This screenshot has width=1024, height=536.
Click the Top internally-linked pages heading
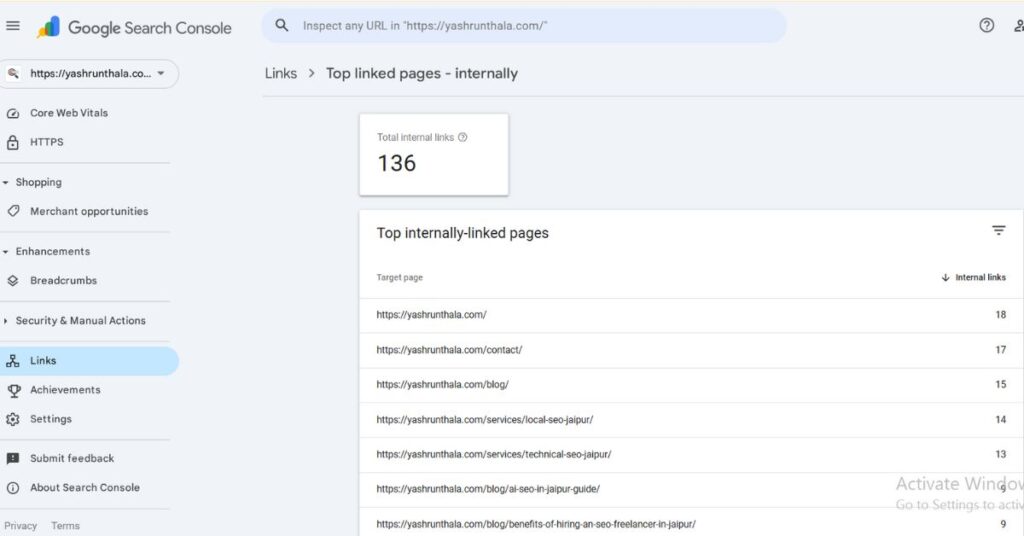pyautogui.click(x=462, y=233)
